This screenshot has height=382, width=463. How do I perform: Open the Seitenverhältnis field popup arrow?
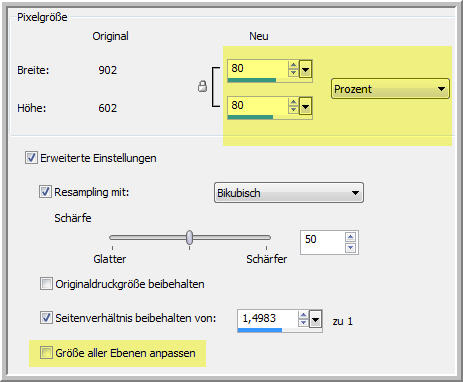[315, 320]
